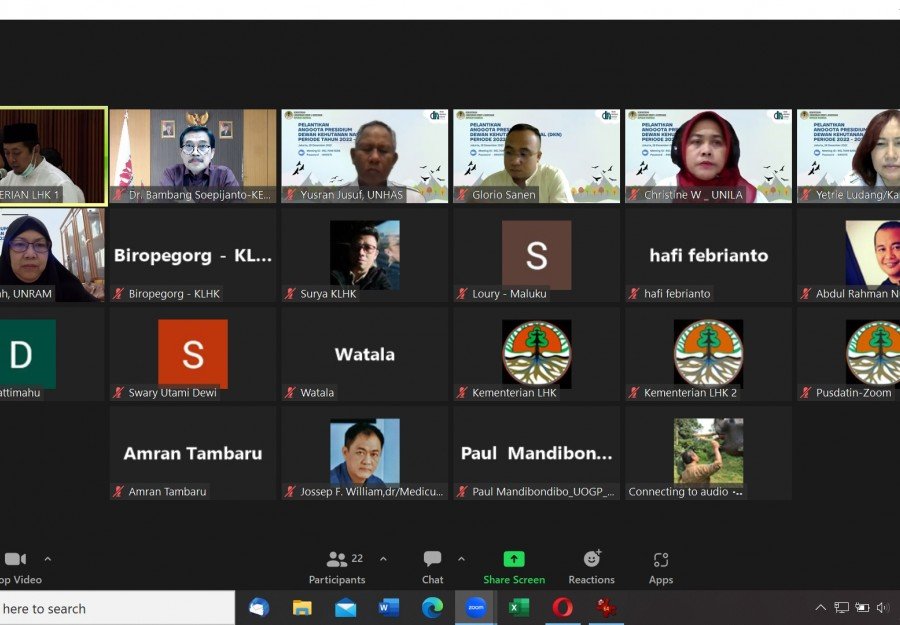Click the photo above Connecting to audio
The width and height of the screenshot is (900, 625).
point(708,452)
